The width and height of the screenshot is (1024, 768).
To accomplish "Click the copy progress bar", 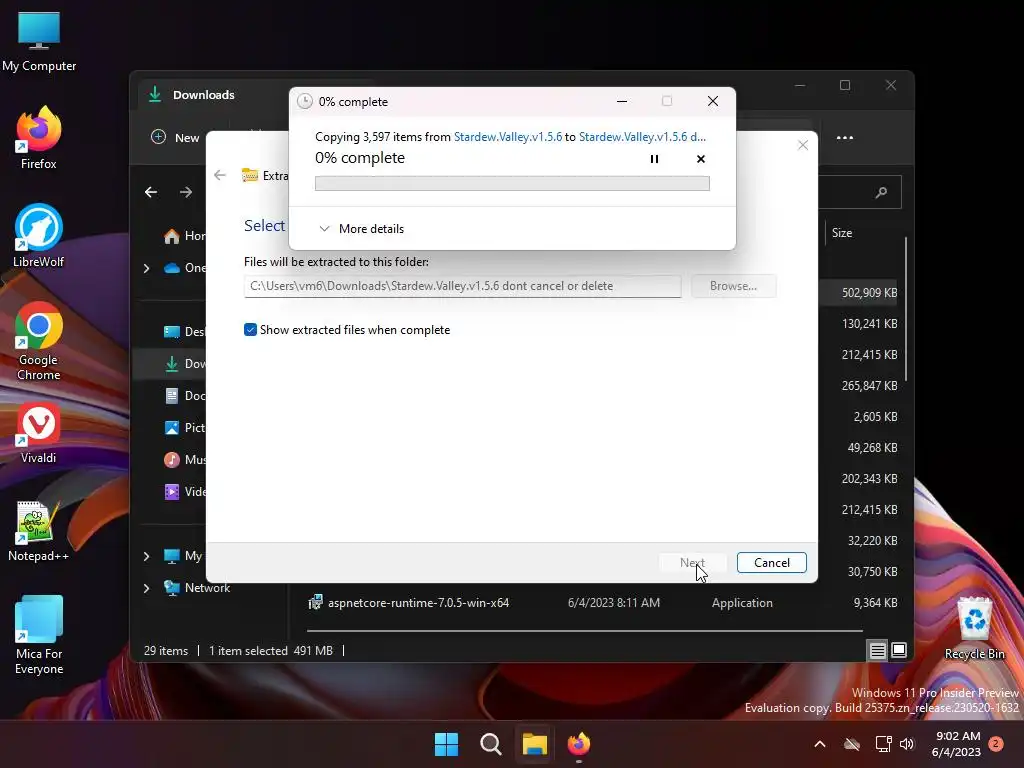I will [512, 184].
